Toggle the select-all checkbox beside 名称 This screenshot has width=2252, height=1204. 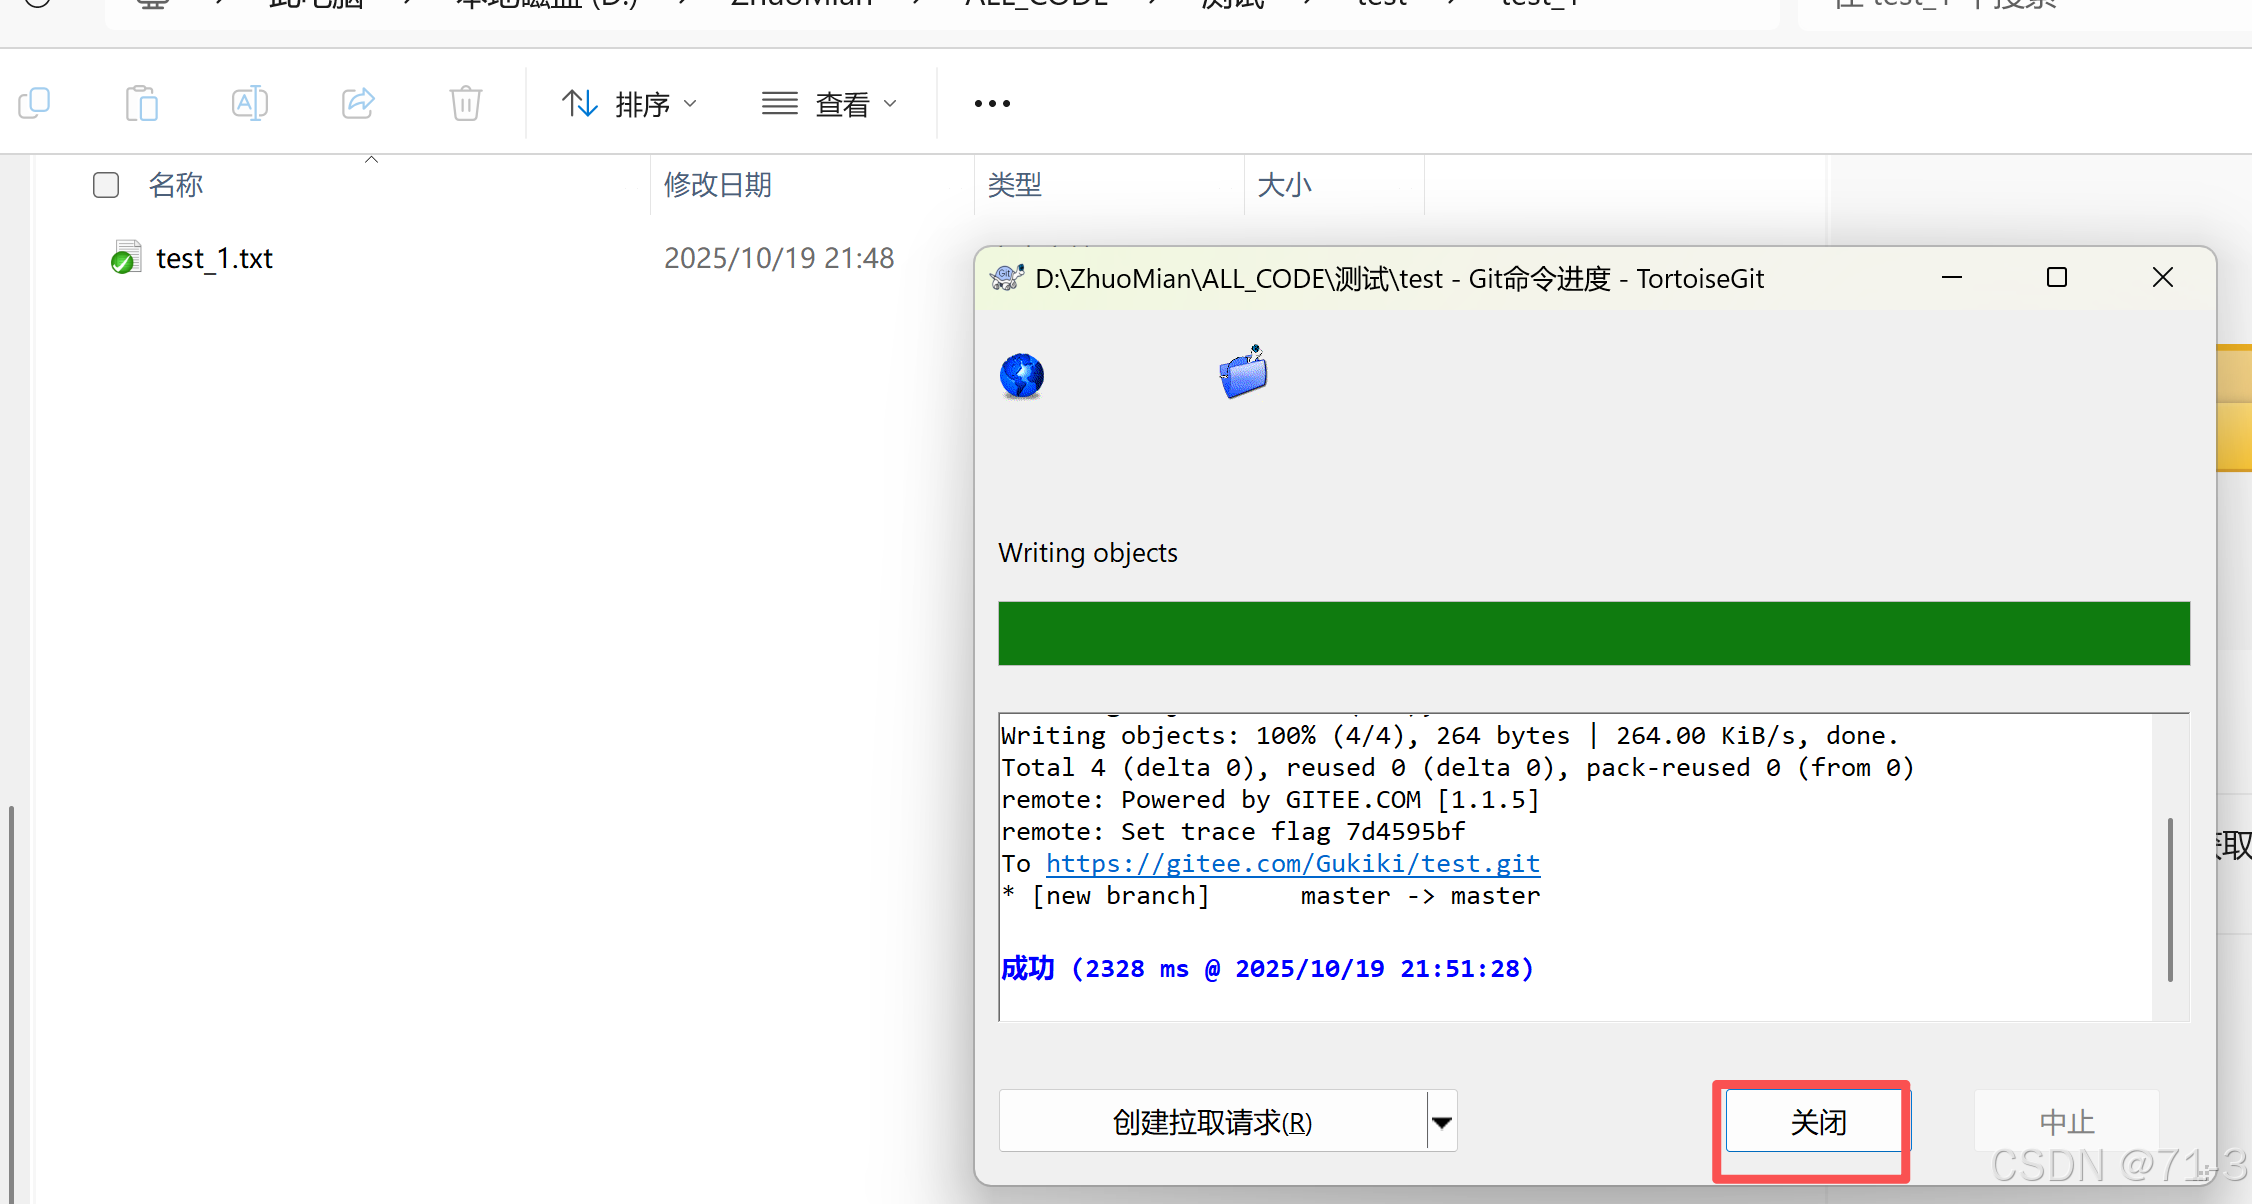point(106,185)
